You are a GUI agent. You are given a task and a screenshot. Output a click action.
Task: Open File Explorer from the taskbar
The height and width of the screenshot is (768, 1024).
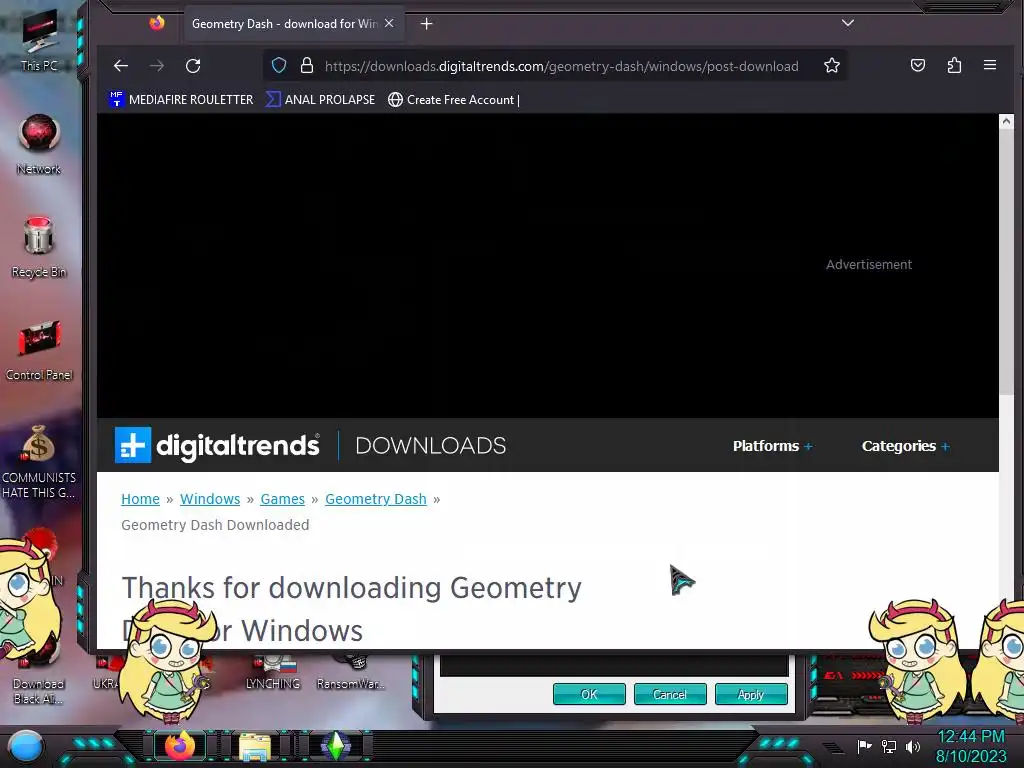pyautogui.click(x=255, y=746)
